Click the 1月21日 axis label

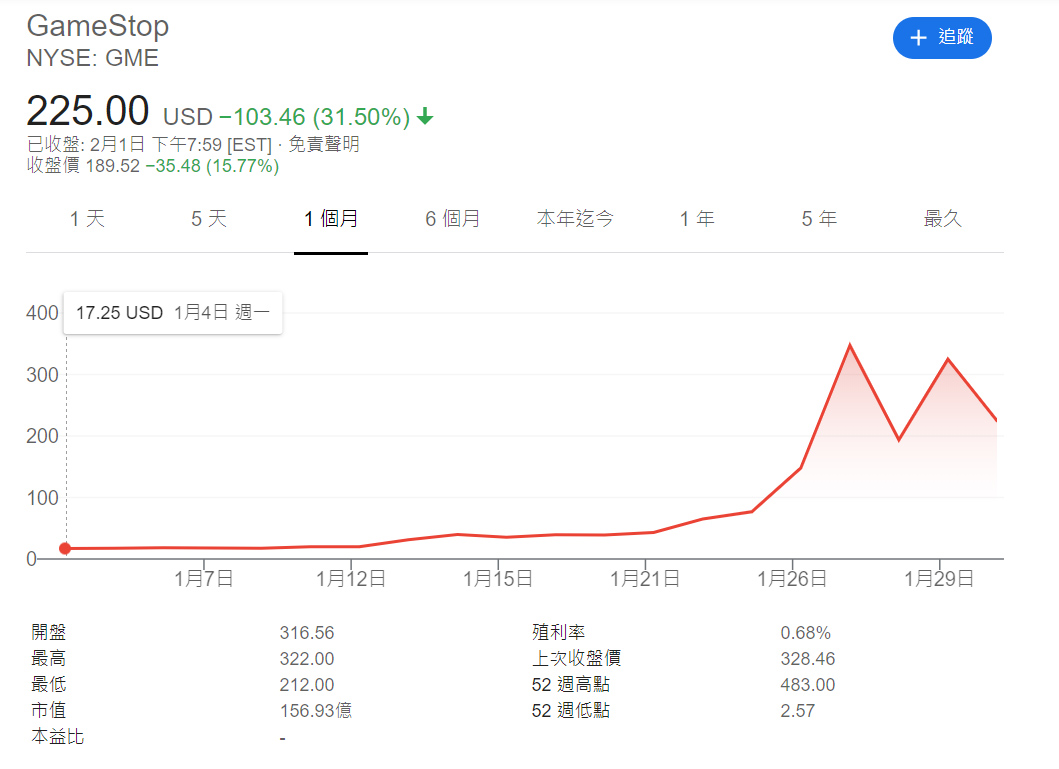click(645, 579)
